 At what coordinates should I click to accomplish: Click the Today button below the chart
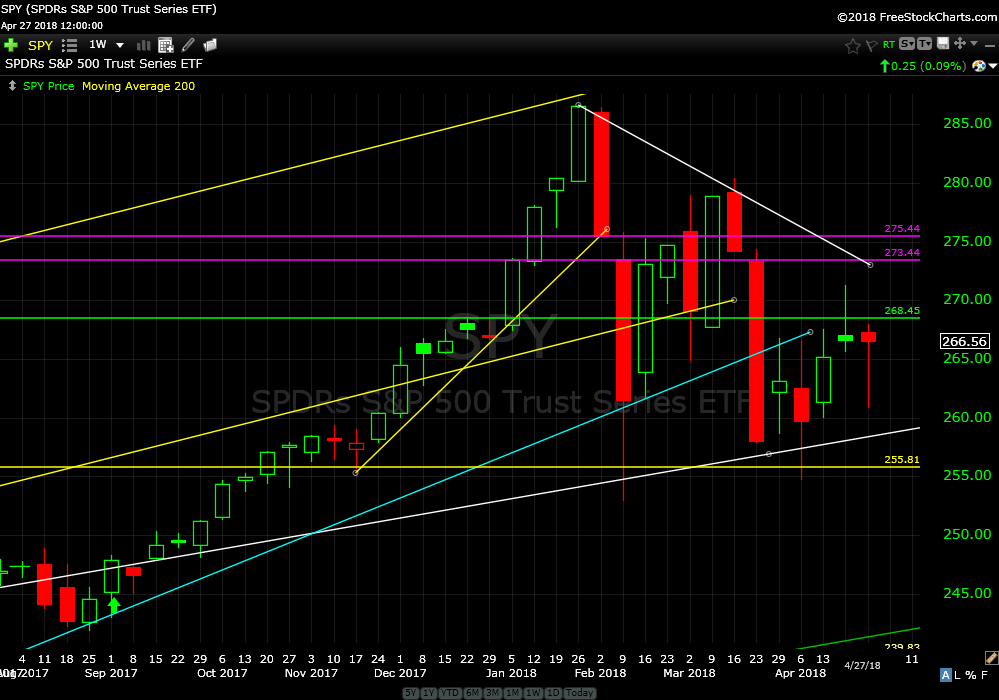click(580, 693)
